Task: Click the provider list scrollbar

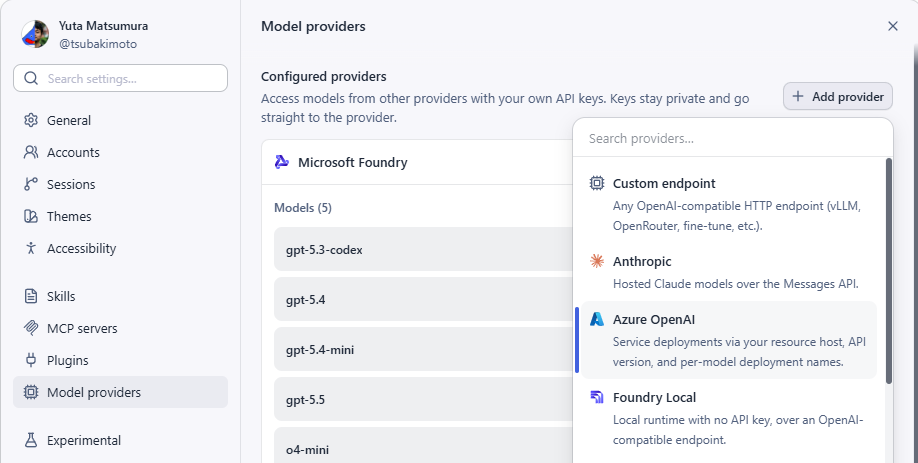Action: point(888,271)
